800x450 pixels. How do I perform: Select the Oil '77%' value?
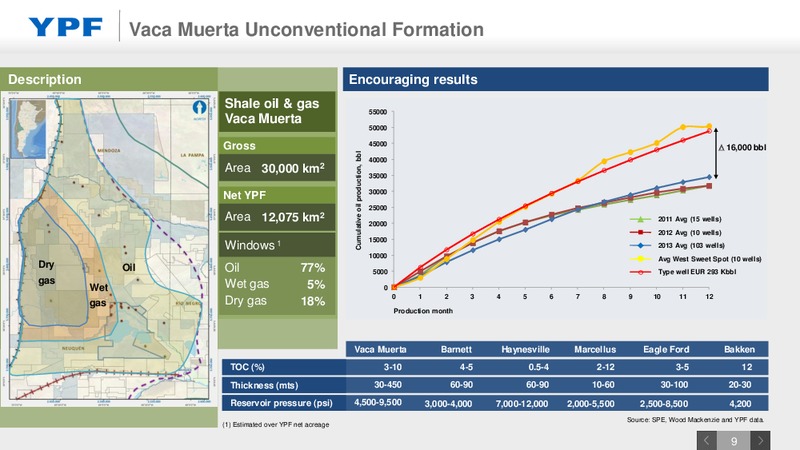pos(312,268)
